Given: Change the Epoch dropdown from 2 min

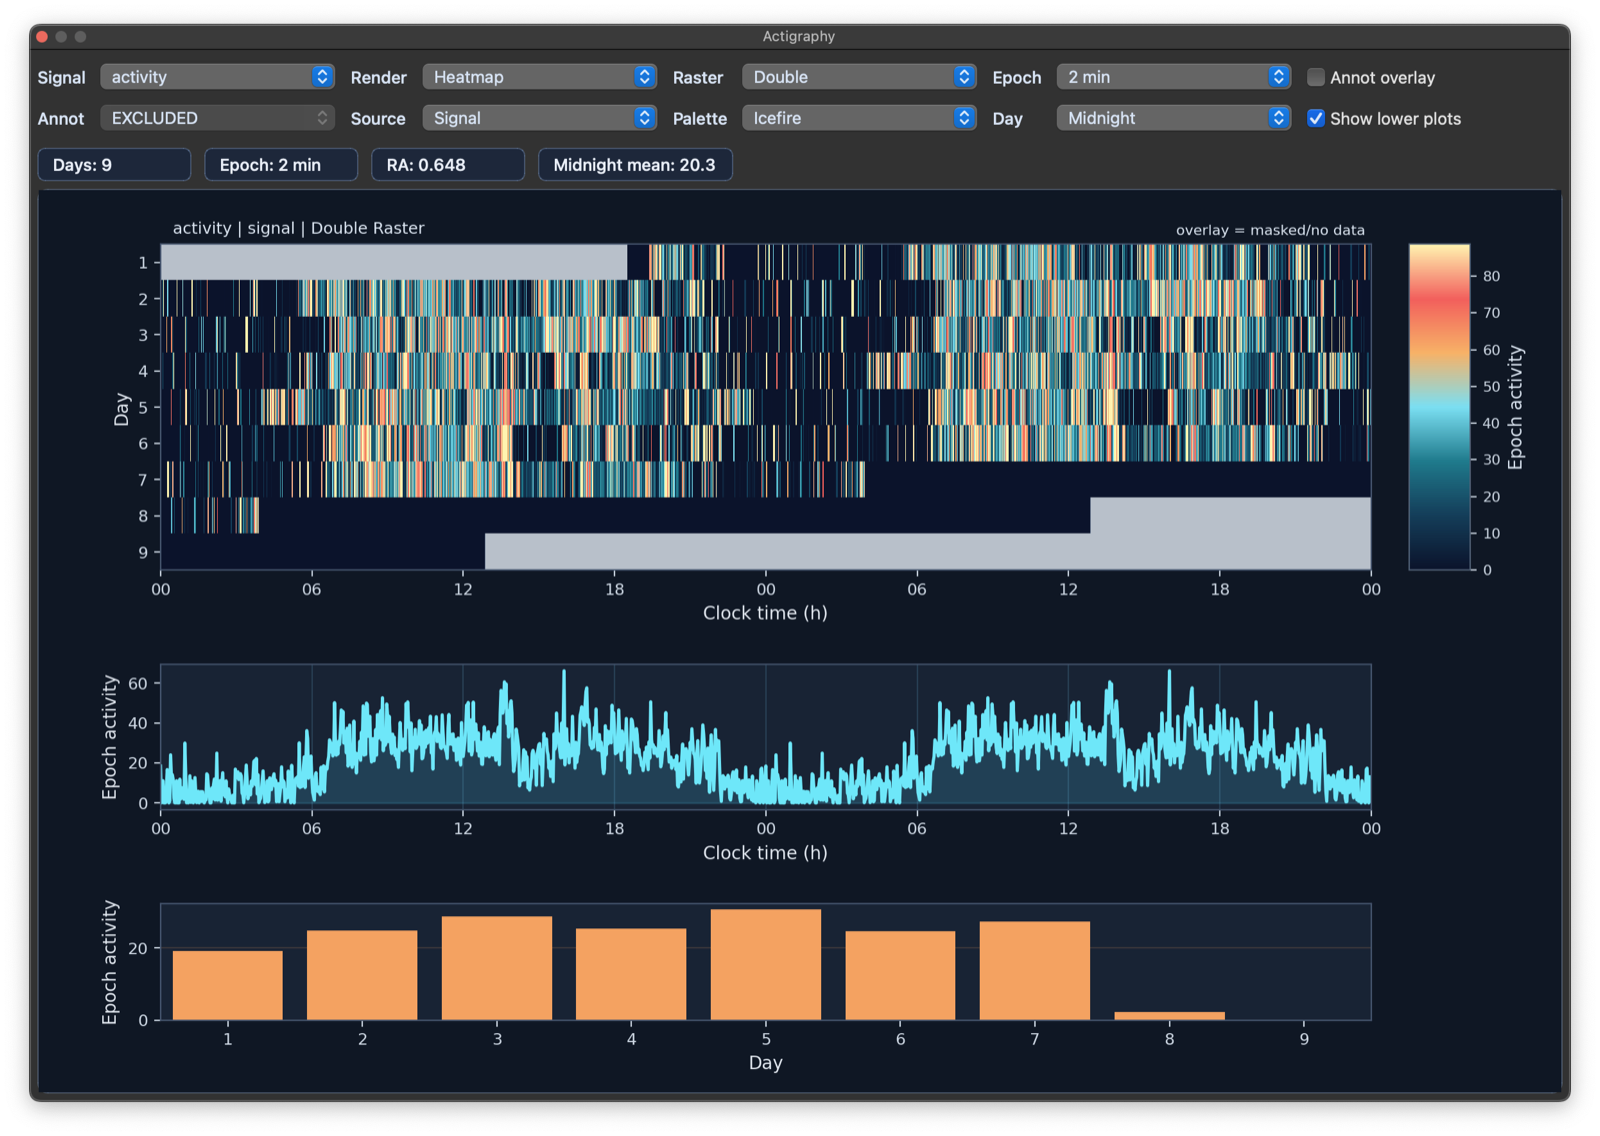Looking at the screenshot, I should [1173, 77].
